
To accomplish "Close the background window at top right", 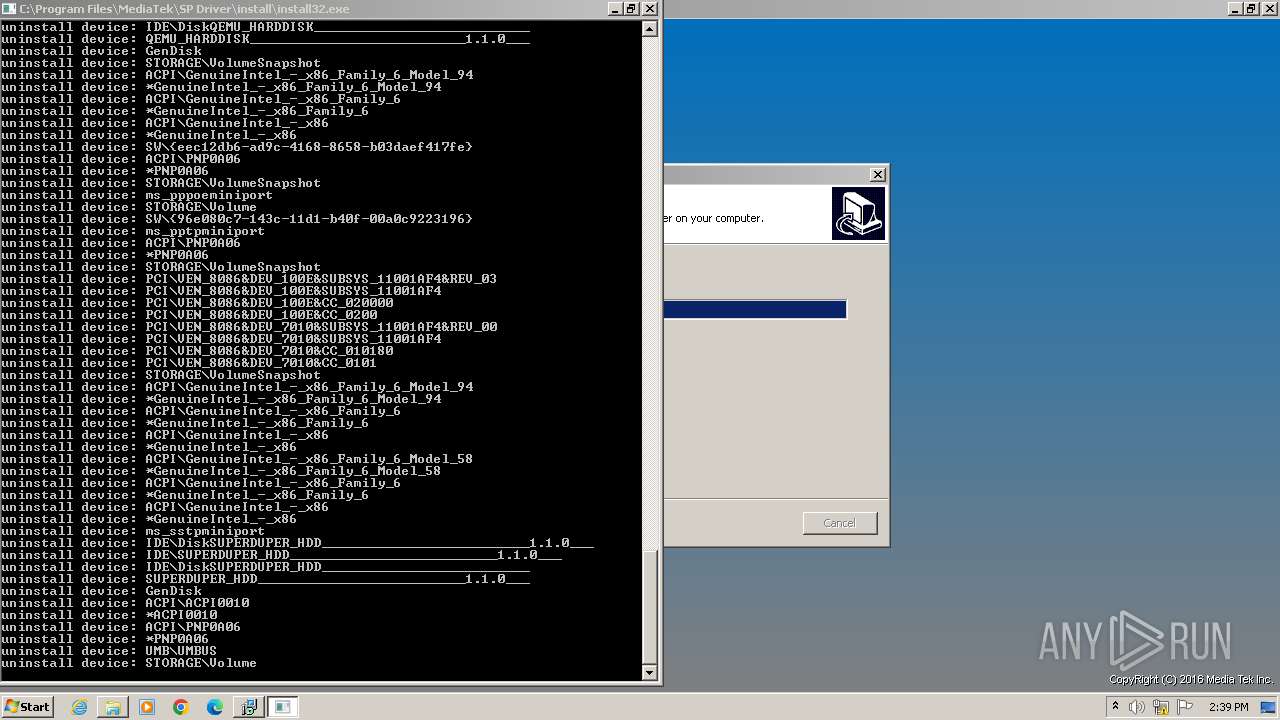I will [x=1270, y=8].
